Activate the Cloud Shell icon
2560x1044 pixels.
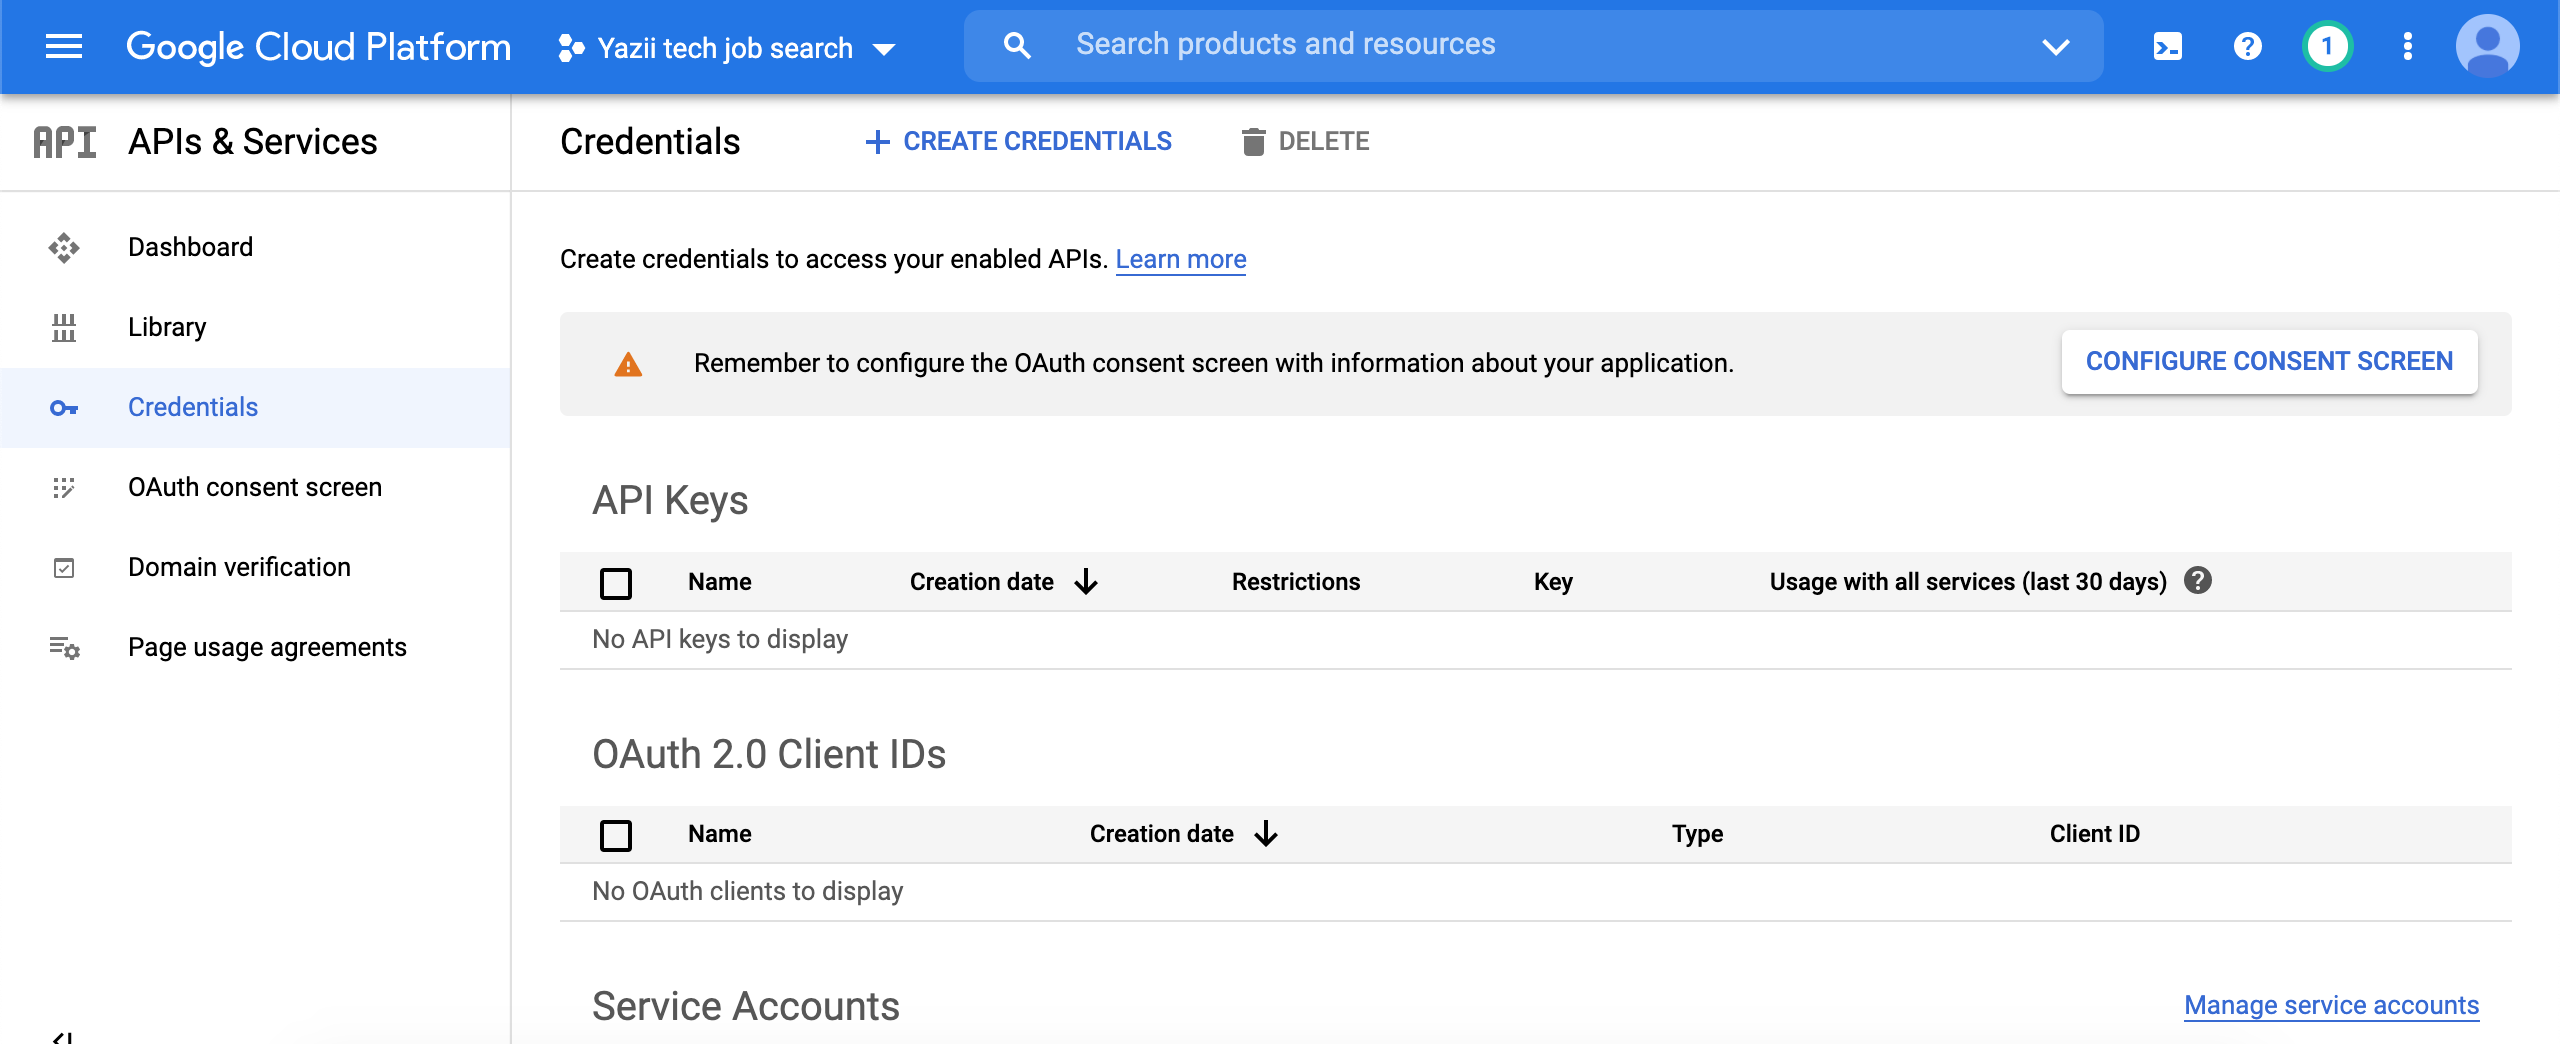point(2168,46)
